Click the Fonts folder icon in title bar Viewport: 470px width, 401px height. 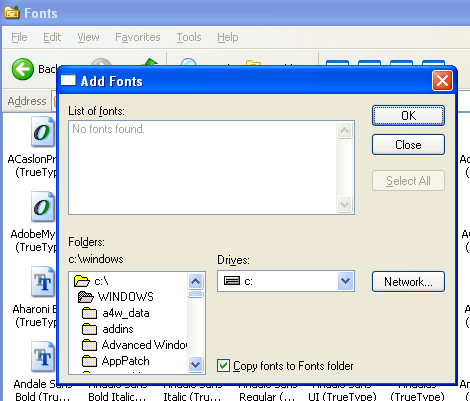coord(12,12)
